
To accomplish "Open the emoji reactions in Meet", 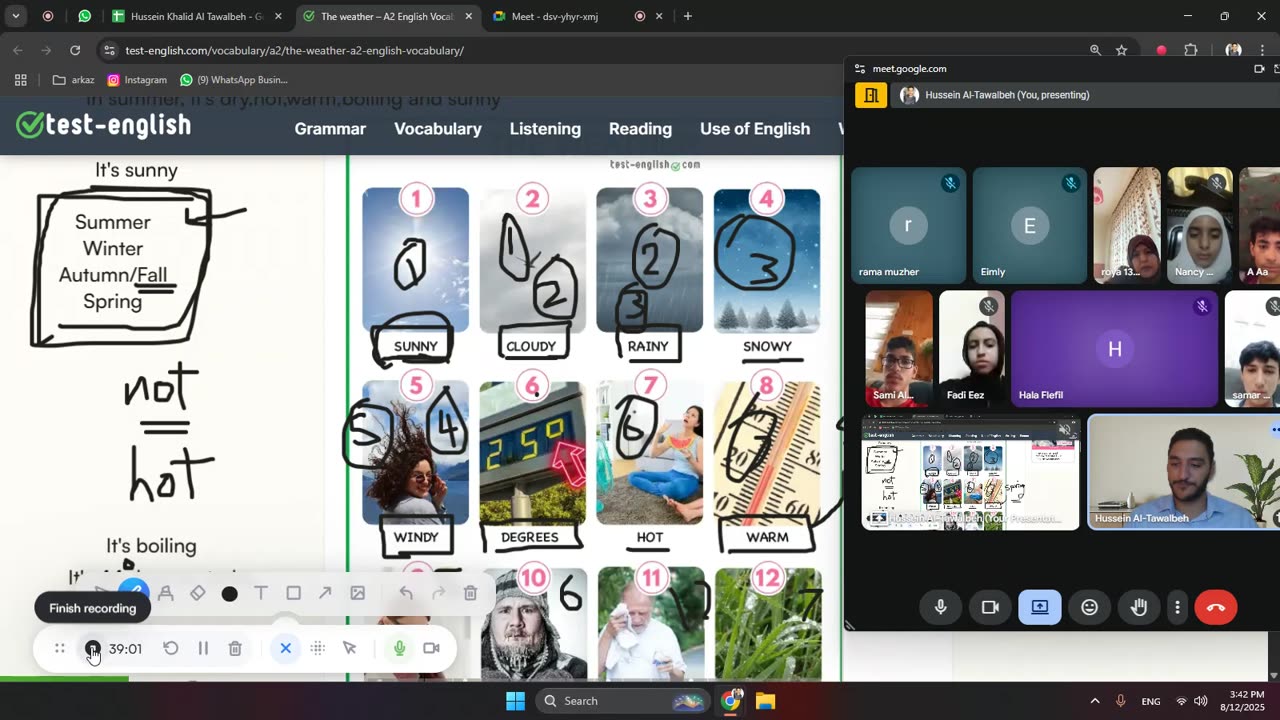I will [1090, 607].
